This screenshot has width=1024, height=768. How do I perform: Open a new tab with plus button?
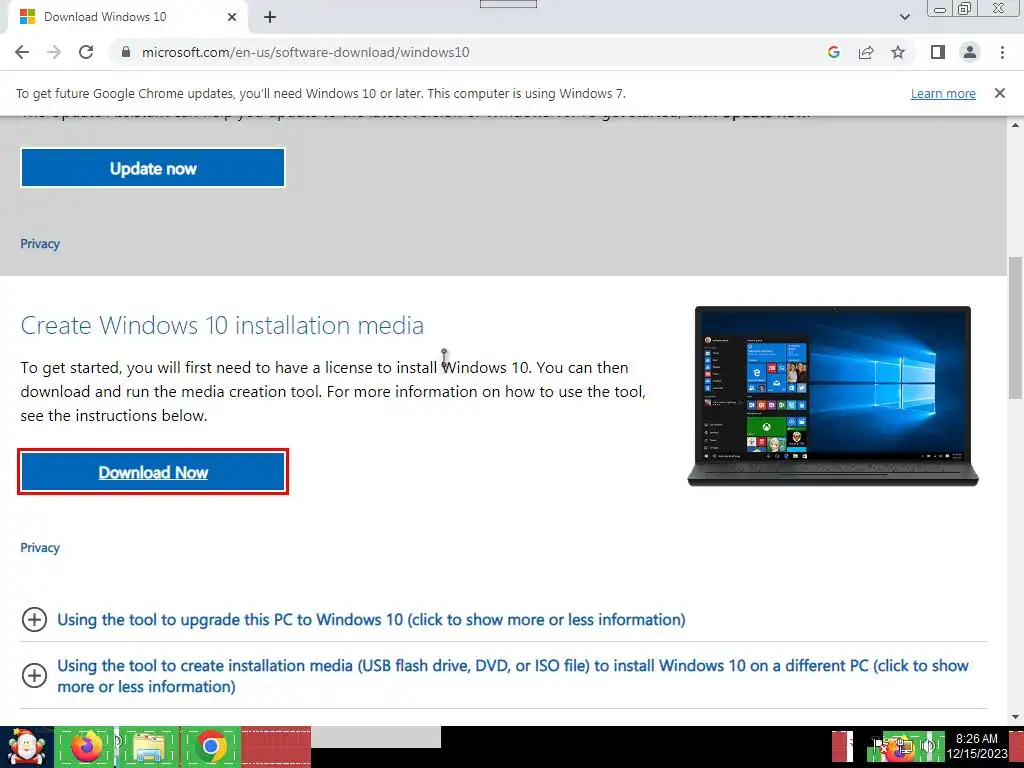coord(270,17)
